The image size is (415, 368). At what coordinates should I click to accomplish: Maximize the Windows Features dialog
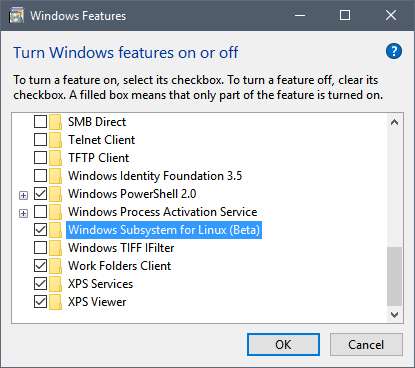point(345,15)
